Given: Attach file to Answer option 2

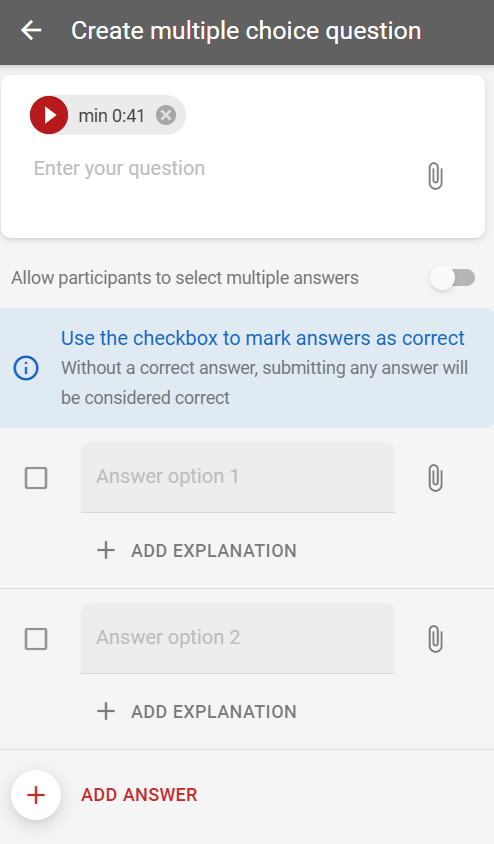Looking at the screenshot, I should click(435, 639).
